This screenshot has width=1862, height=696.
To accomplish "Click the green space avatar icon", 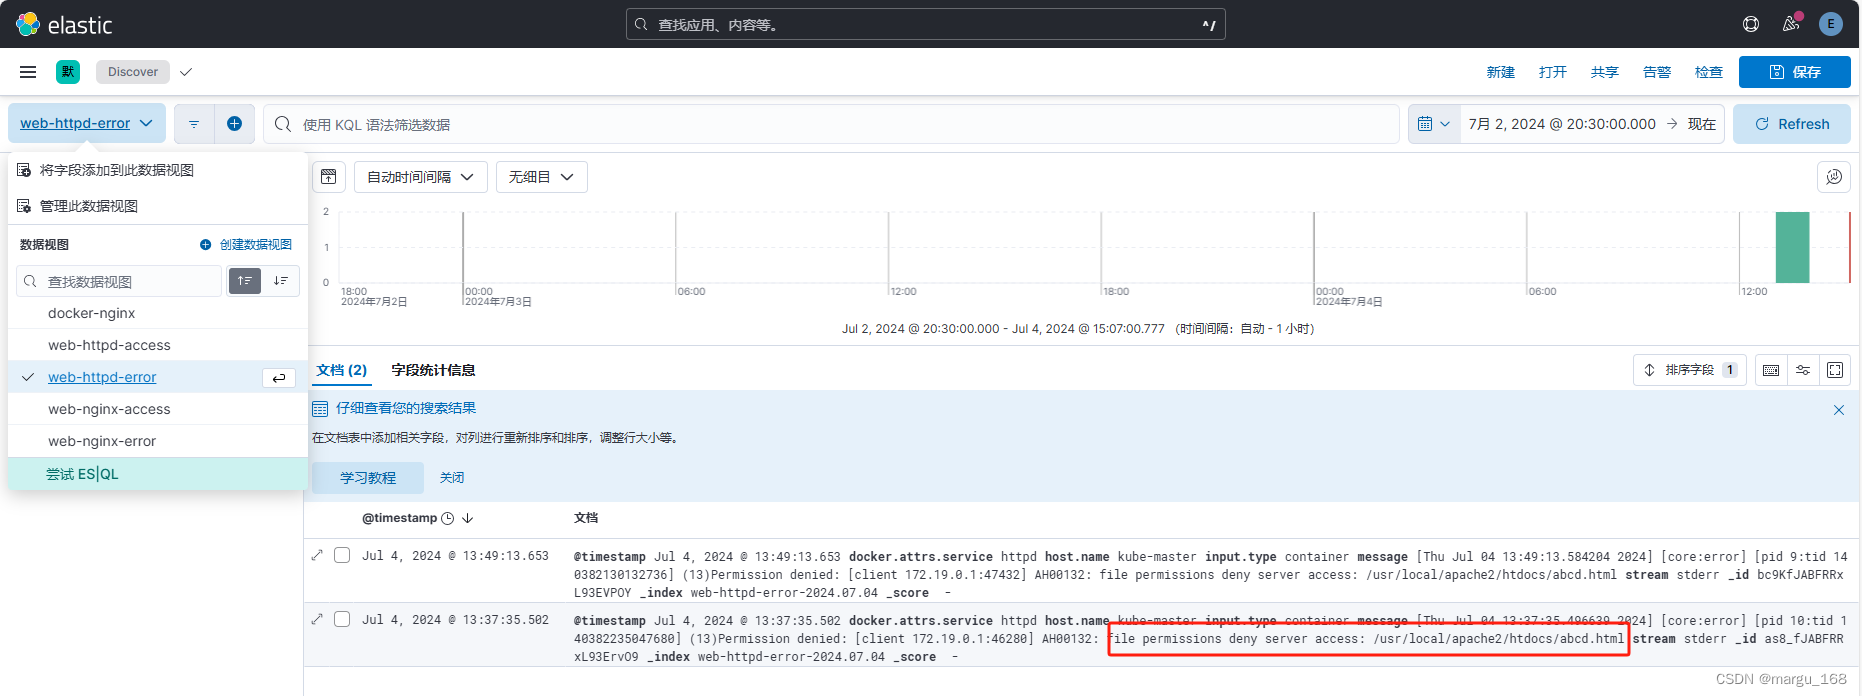I will [68, 72].
